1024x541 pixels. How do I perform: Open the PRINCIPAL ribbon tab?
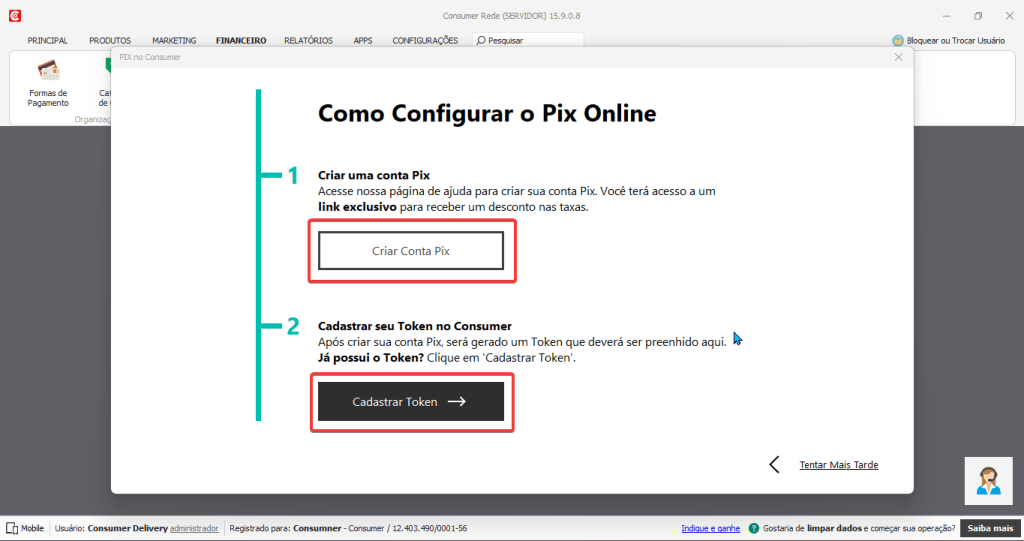[48, 41]
